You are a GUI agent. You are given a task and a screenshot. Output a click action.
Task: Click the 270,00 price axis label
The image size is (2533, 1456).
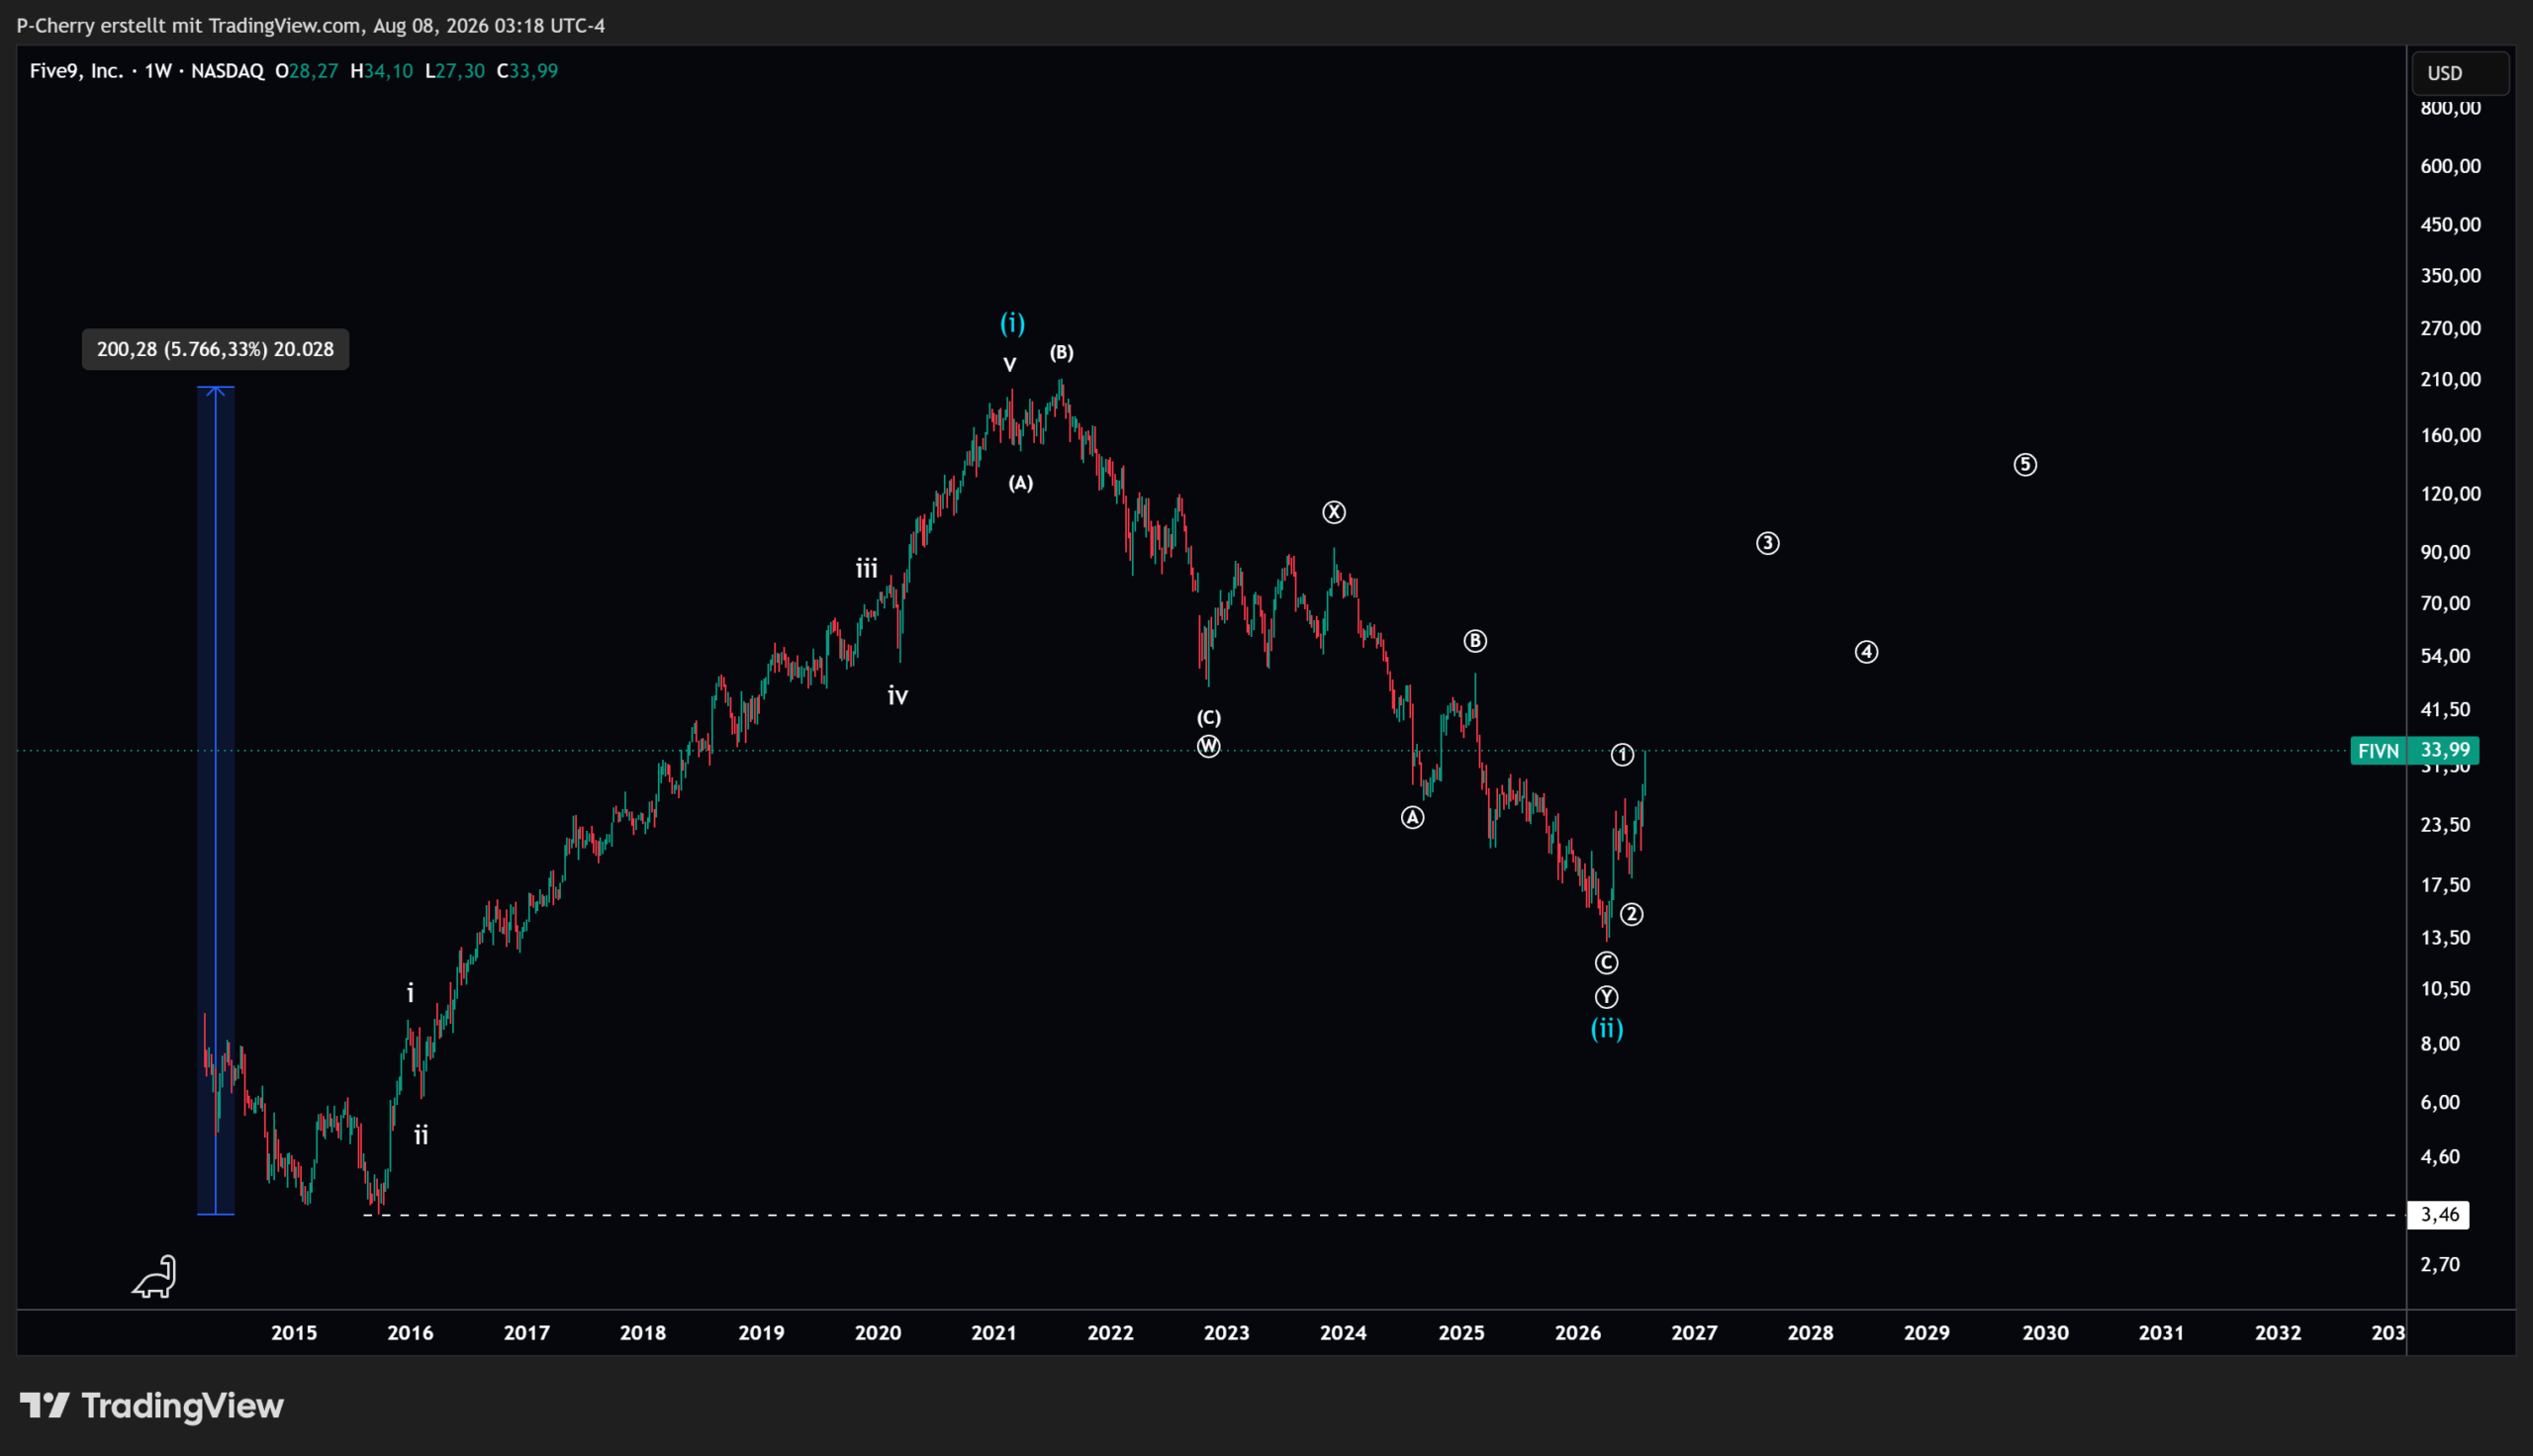coord(2450,328)
